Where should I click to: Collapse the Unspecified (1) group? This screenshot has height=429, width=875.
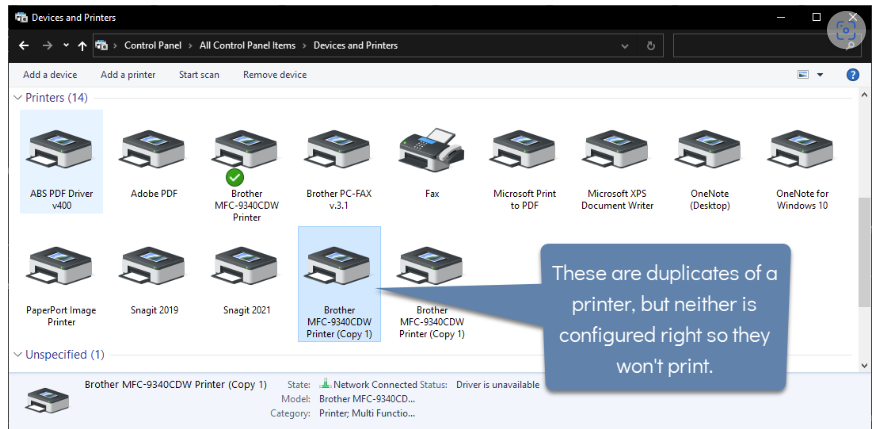(18, 355)
